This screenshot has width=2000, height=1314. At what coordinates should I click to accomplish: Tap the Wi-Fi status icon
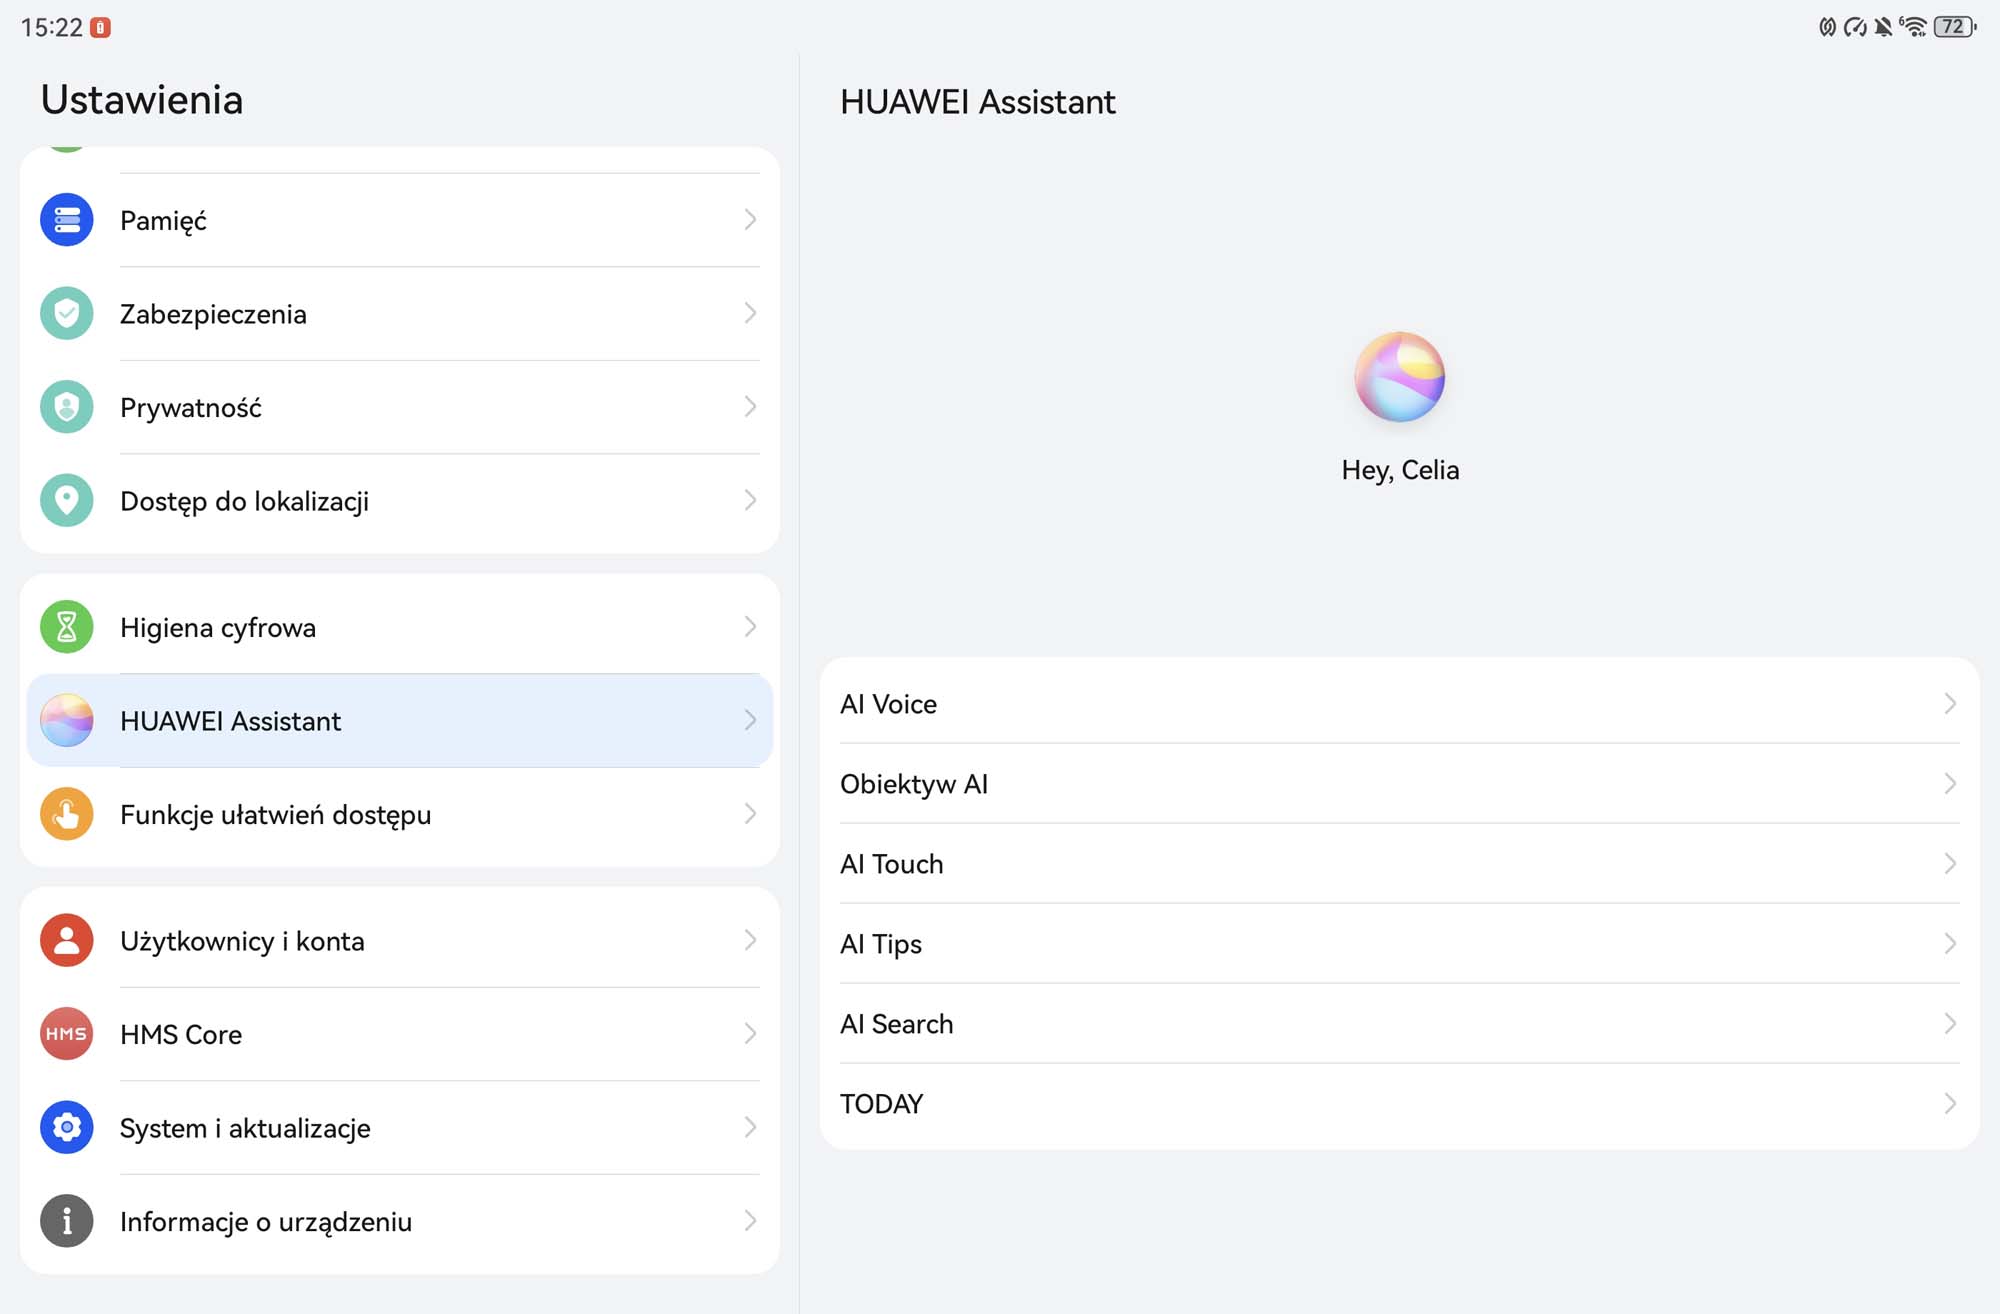pyautogui.click(x=1913, y=27)
